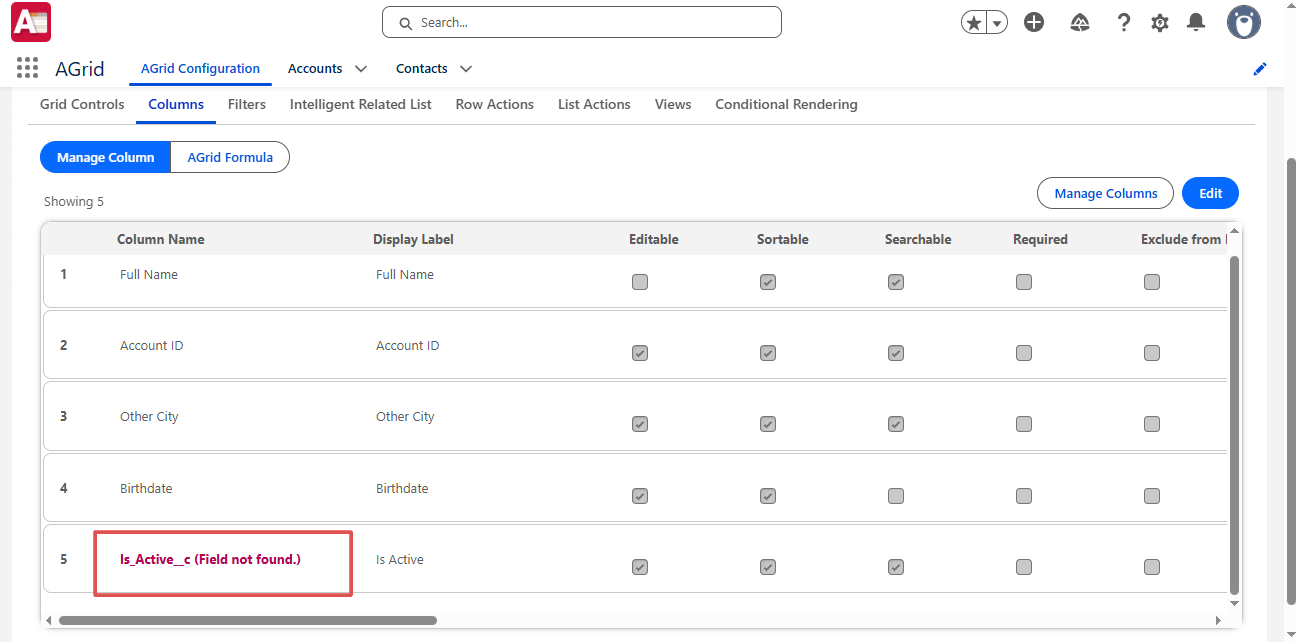
Task: Click the Showing 5 count text
Action: pyautogui.click(x=74, y=201)
